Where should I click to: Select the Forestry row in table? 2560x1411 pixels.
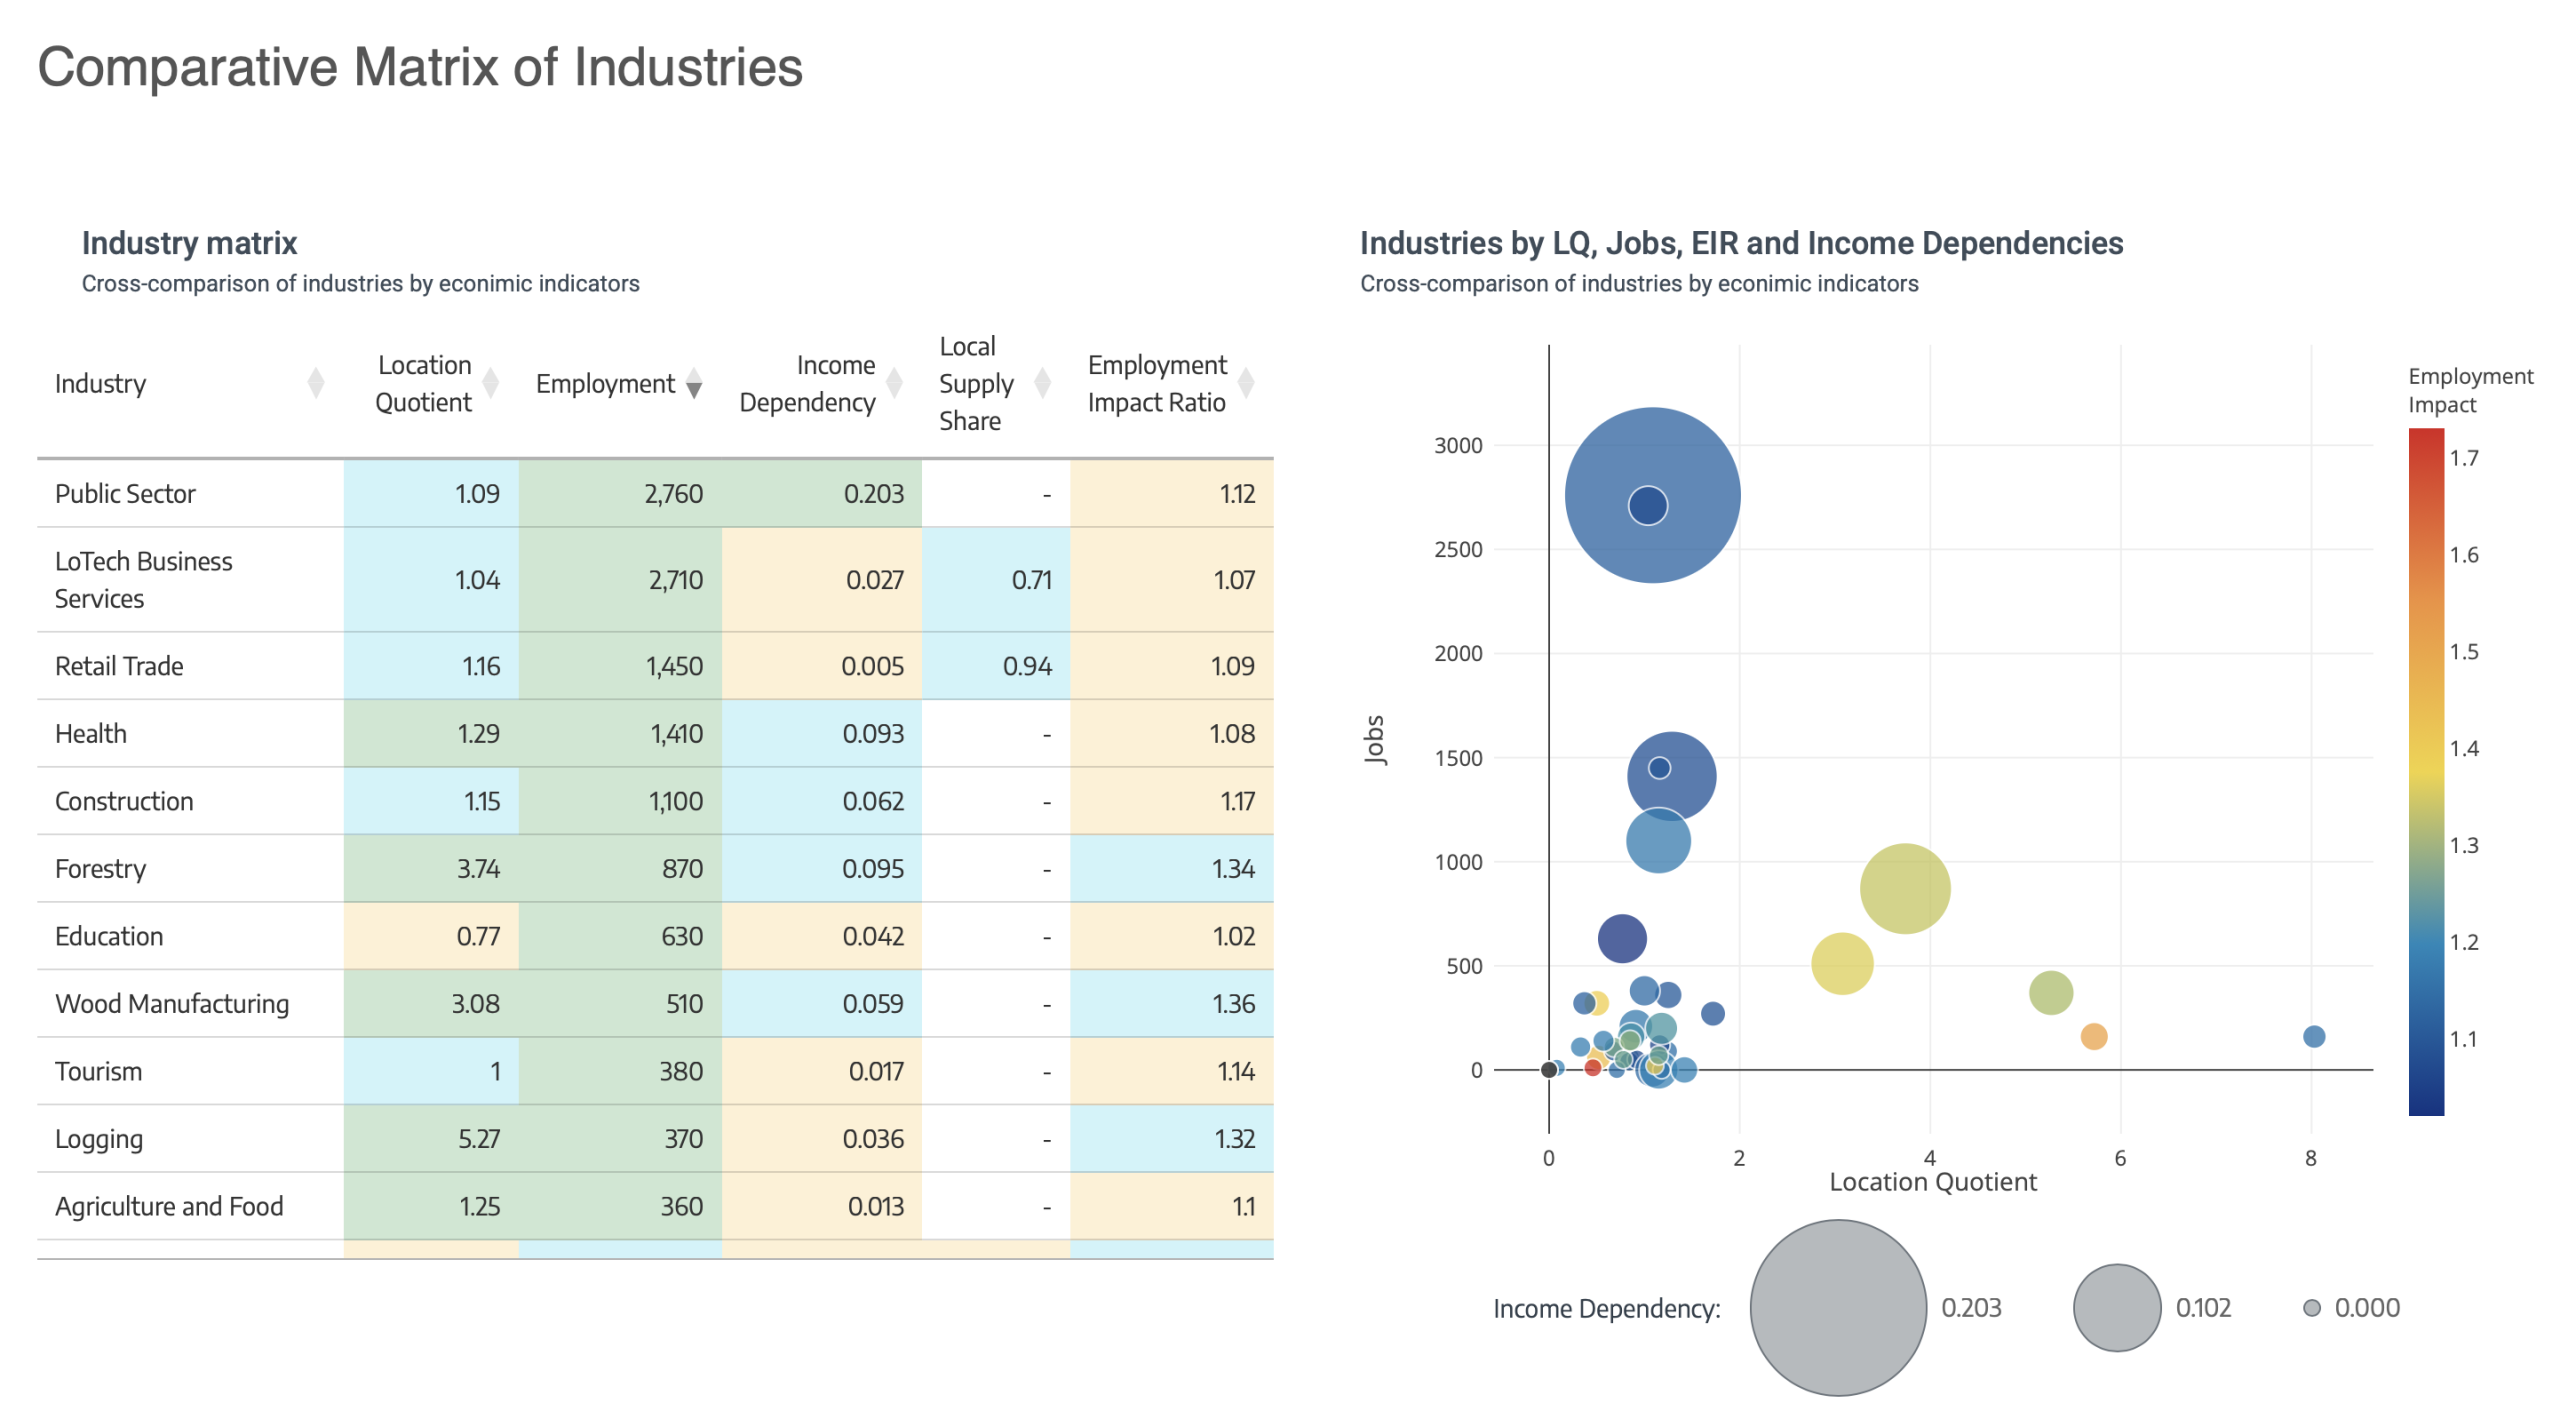(654, 868)
